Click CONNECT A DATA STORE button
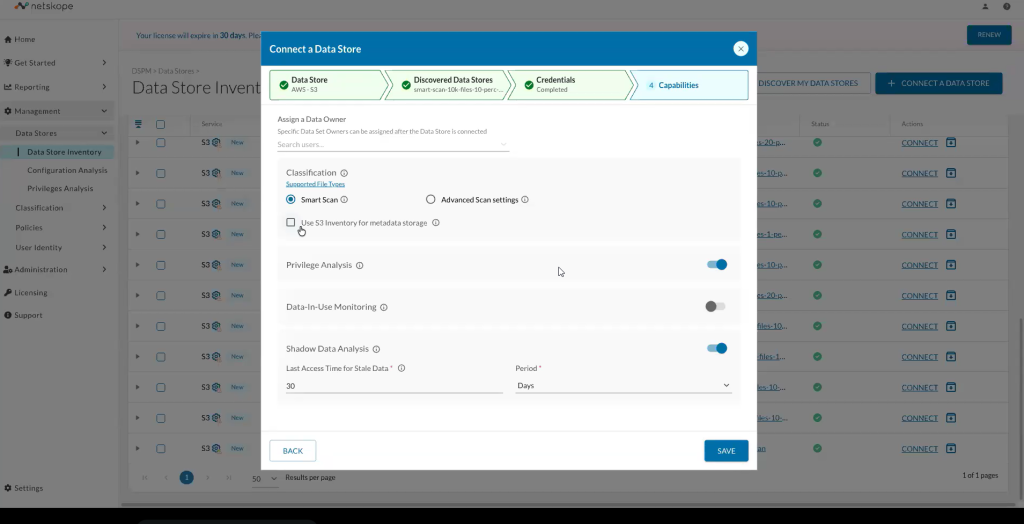The image size is (1024, 524). point(938,83)
